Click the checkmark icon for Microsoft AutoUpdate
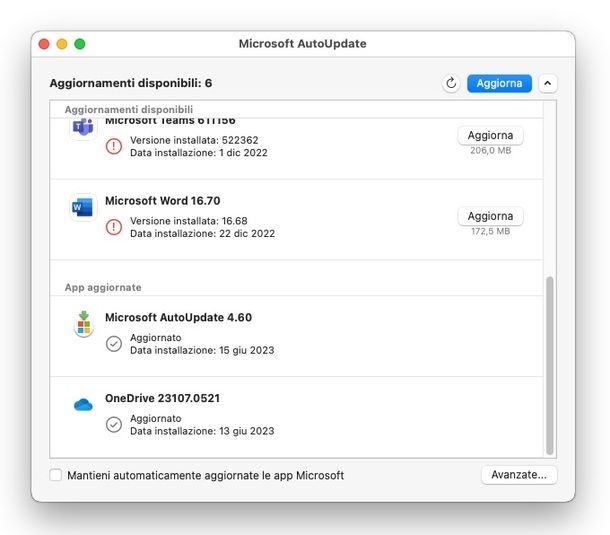The width and height of the screenshot is (610, 535). pos(114,344)
